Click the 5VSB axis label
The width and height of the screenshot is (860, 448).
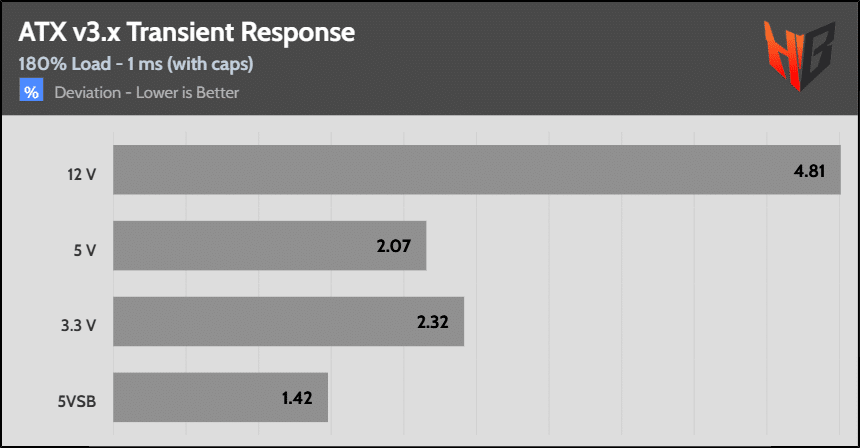[76, 398]
